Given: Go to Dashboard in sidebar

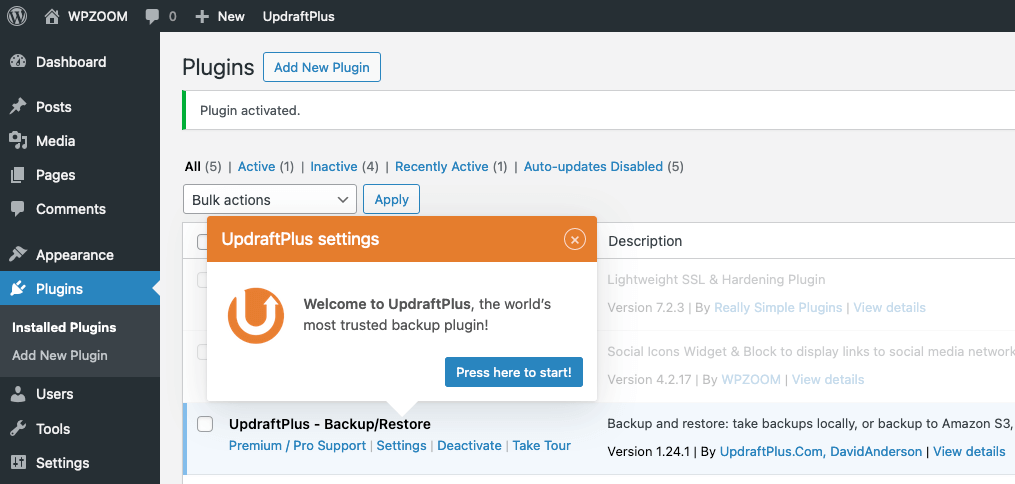Looking at the screenshot, I should 71,62.
